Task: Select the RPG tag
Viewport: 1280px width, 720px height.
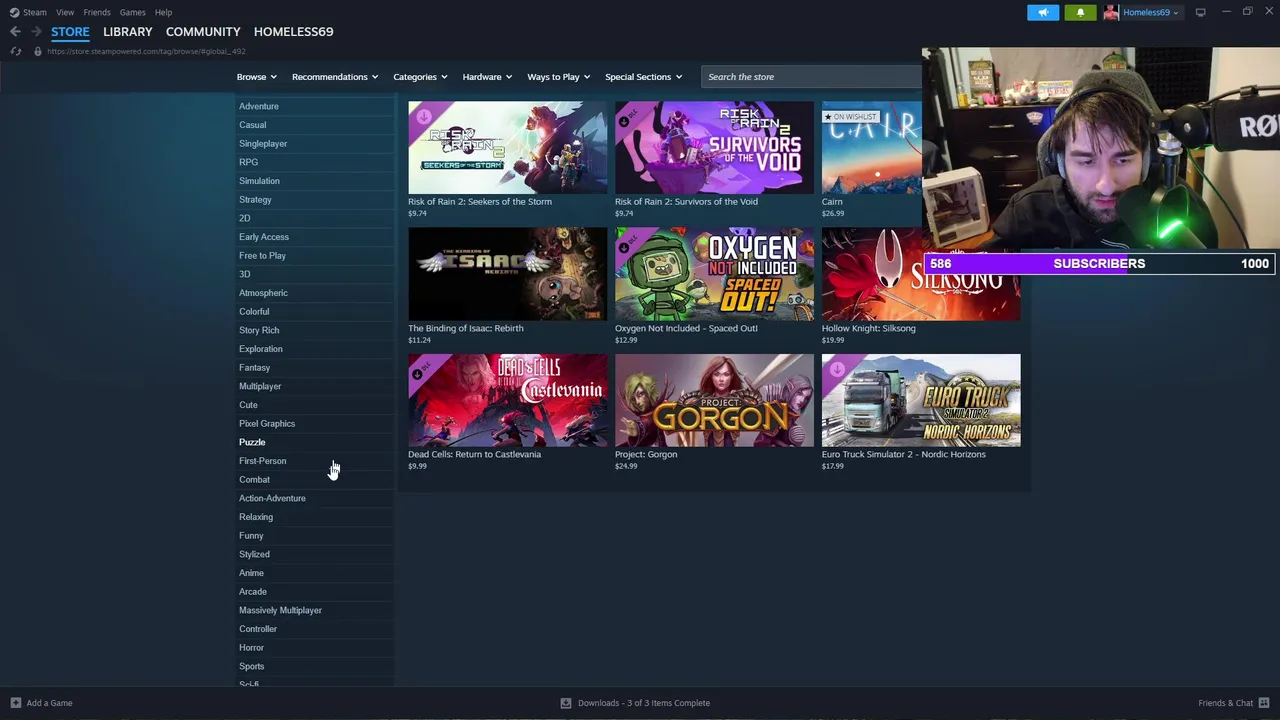Action: click(248, 162)
